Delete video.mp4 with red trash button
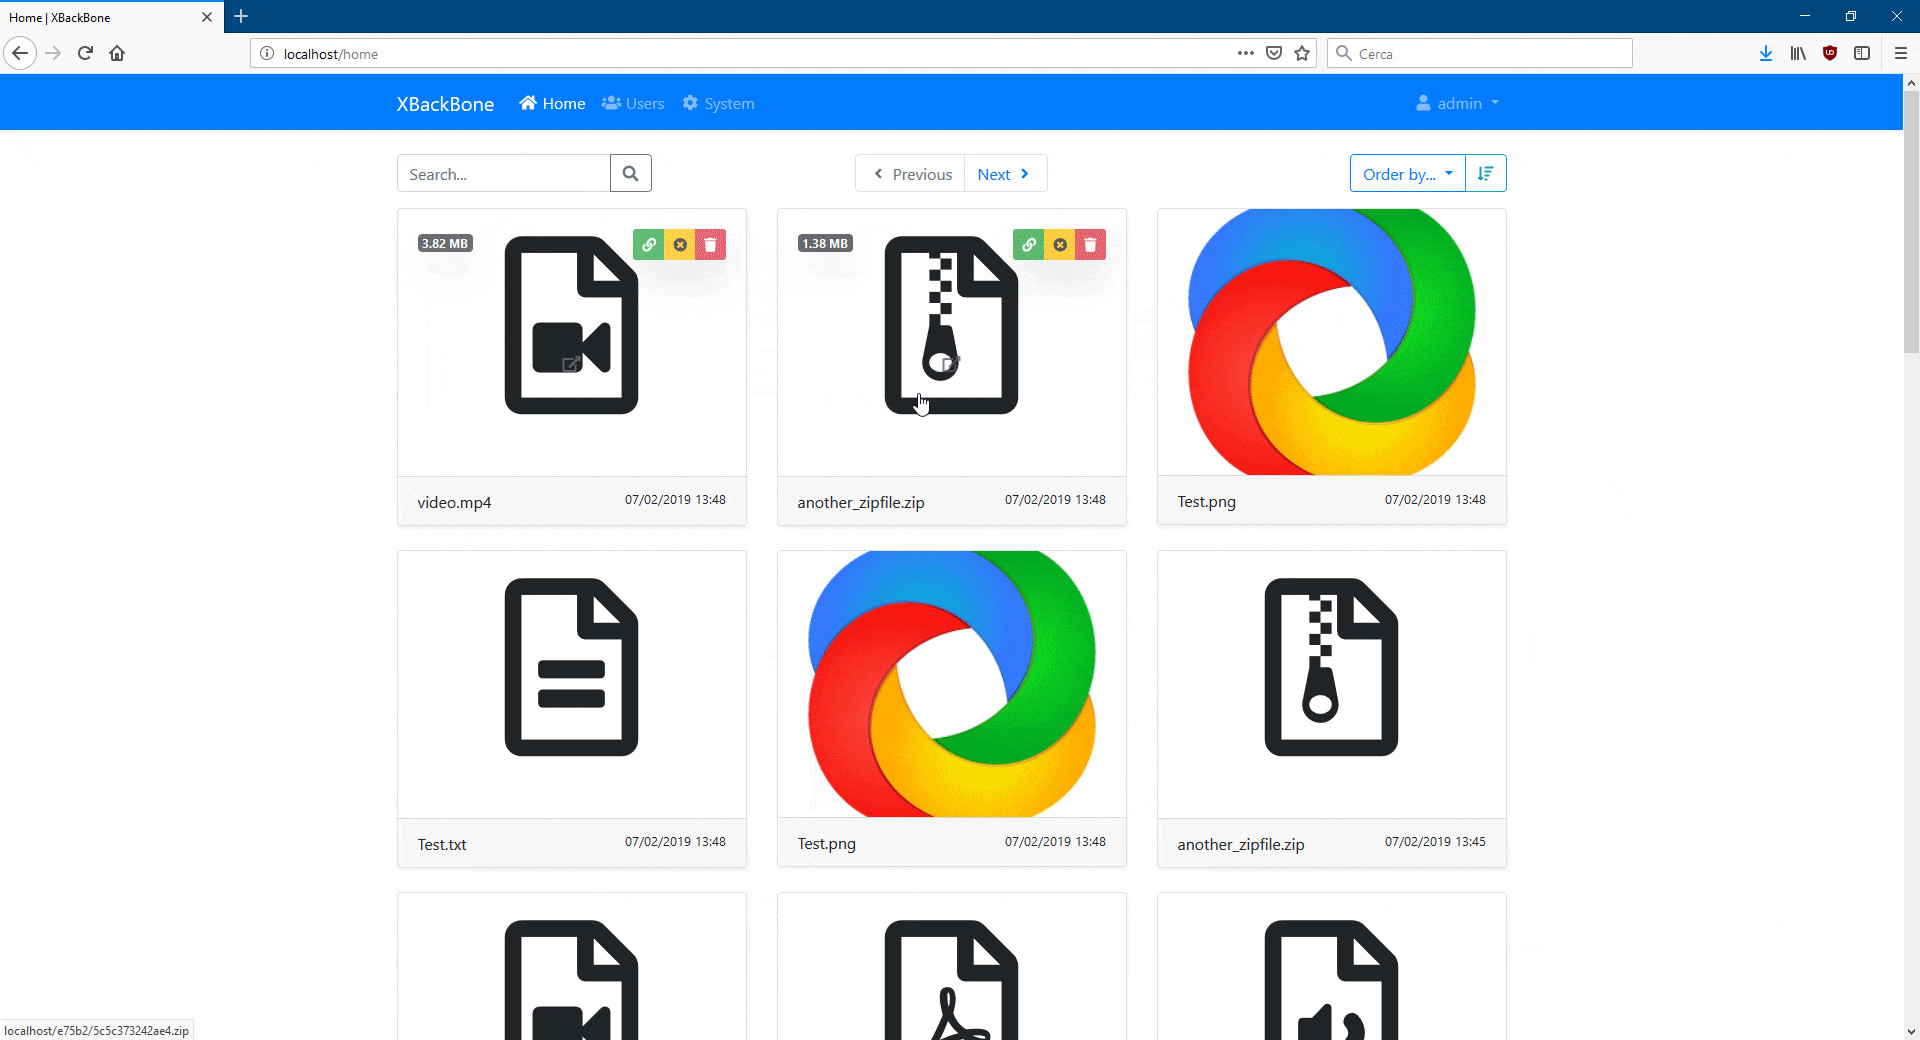This screenshot has height=1040, width=1920. 711,244
